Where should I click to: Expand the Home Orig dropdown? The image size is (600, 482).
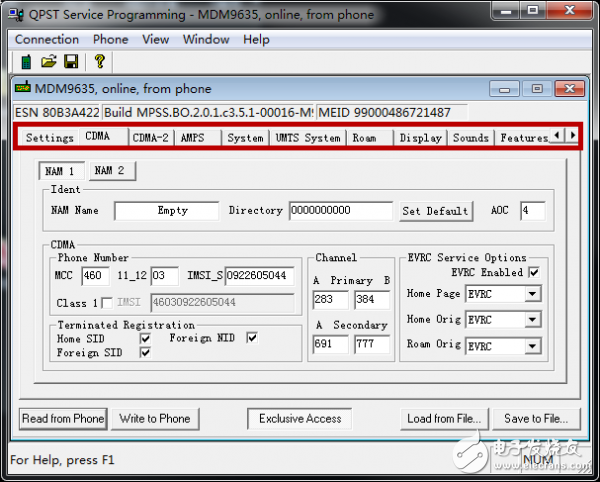[532, 320]
